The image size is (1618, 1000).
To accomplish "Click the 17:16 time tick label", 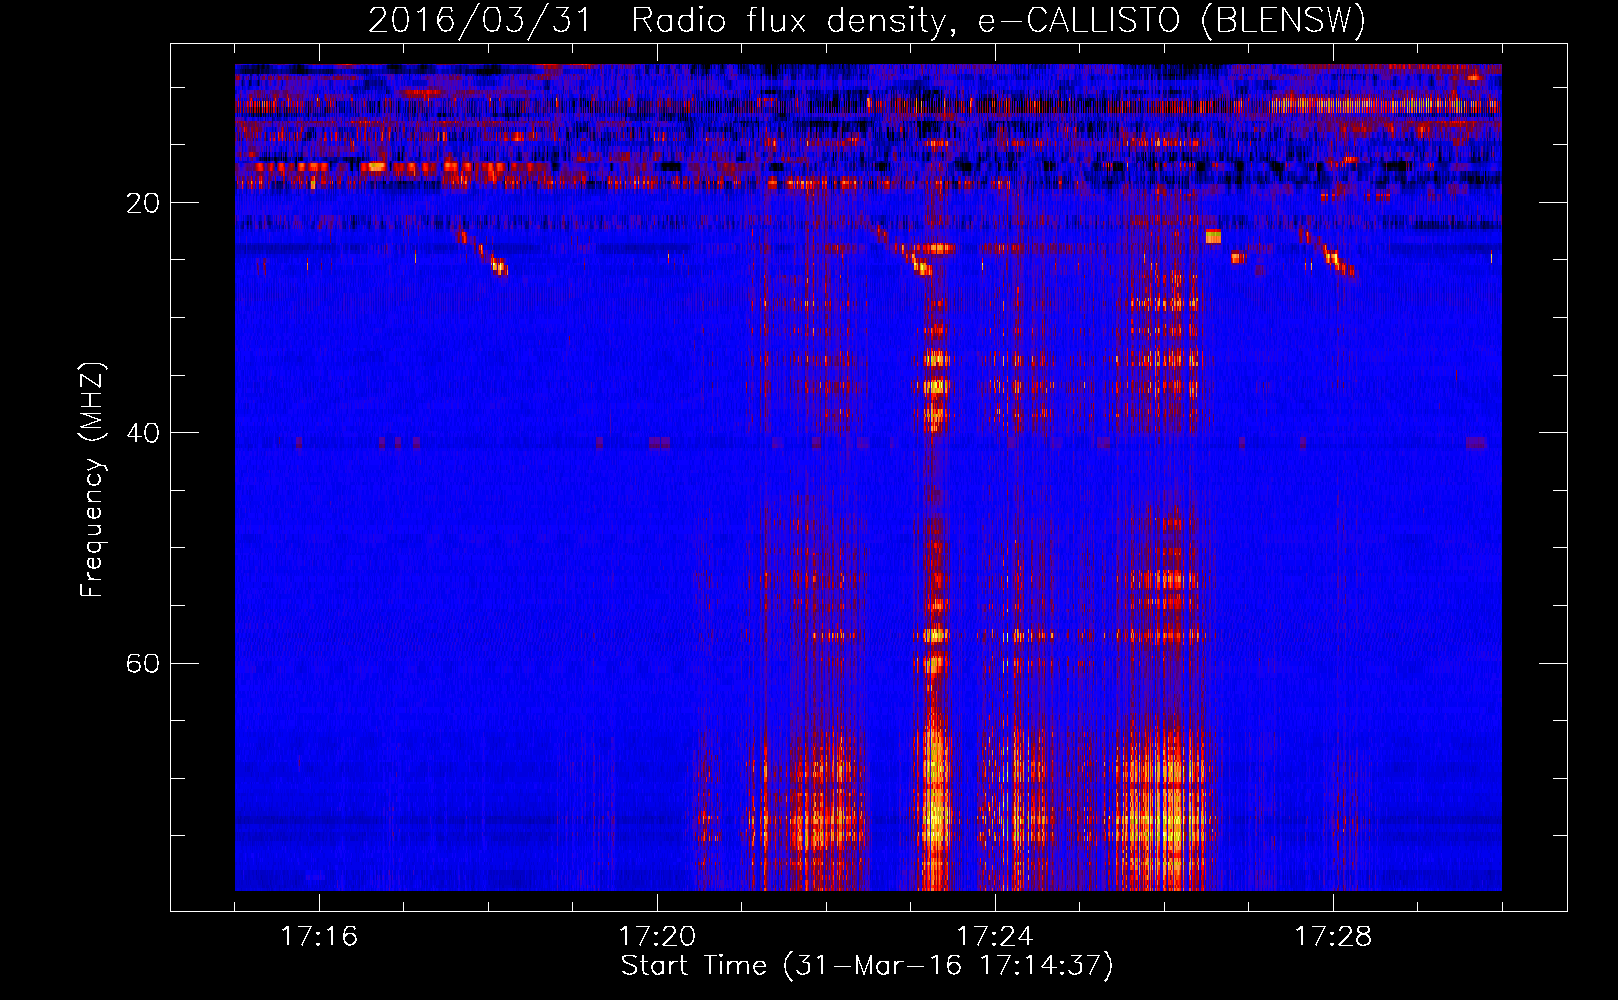I will coord(319,937).
